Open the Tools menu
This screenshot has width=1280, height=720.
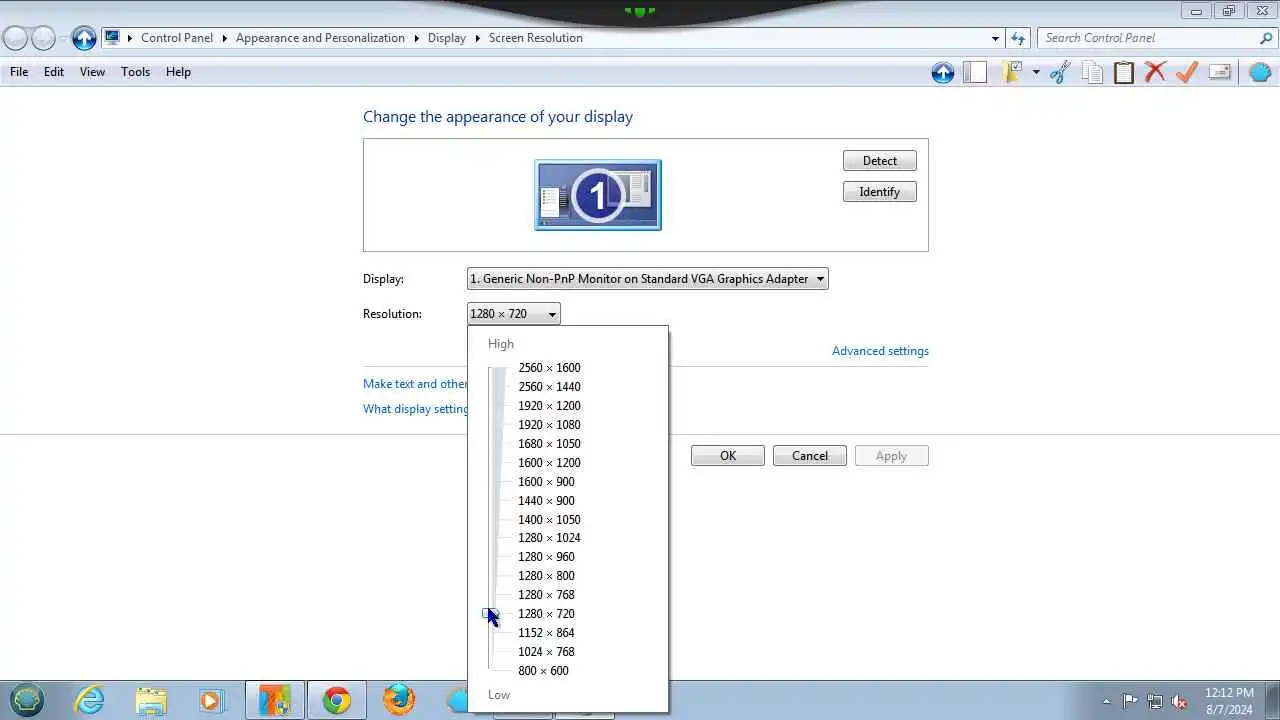(x=135, y=72)
